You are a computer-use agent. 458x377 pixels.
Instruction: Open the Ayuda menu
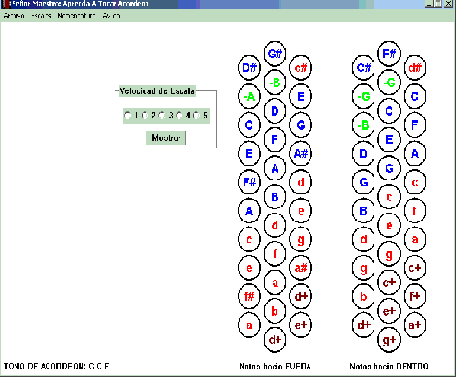pyautogui.click(x=111, y=16)
